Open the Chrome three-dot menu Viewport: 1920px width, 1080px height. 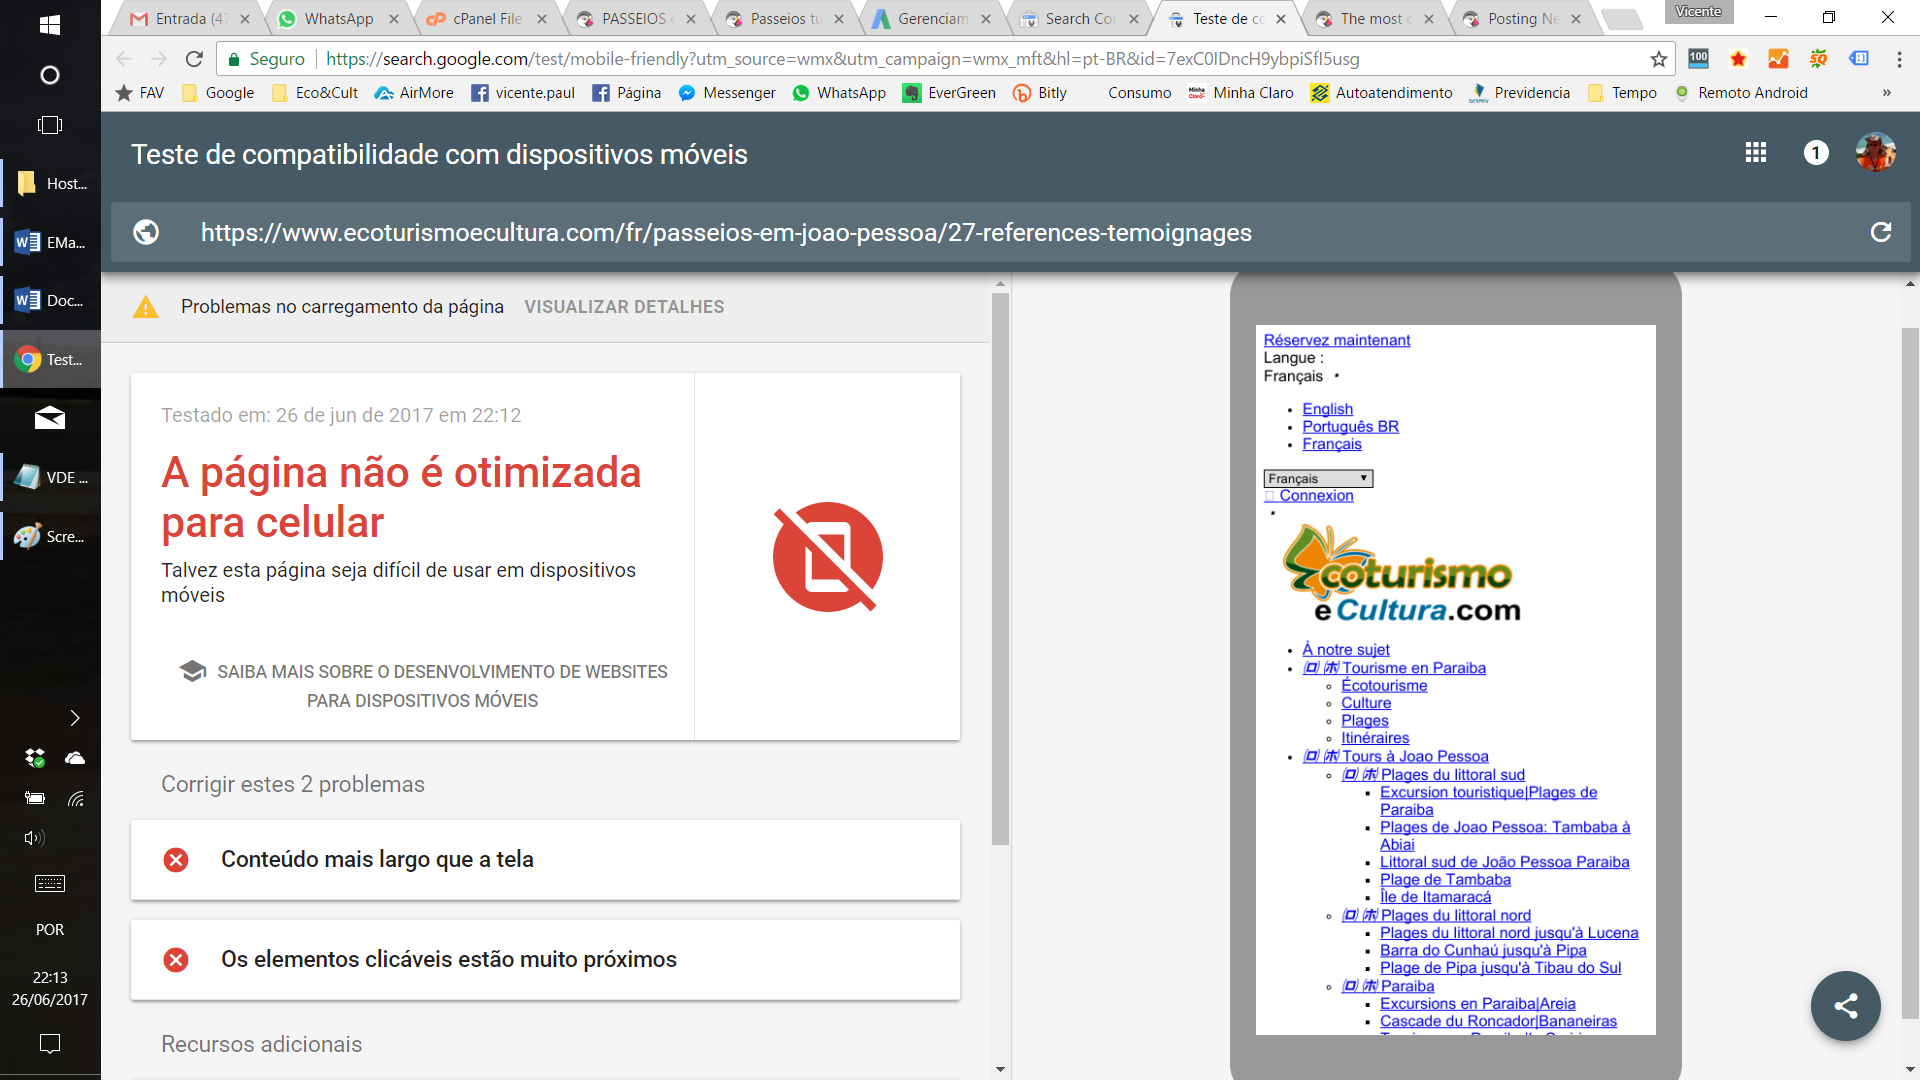tap(1899, 59)
